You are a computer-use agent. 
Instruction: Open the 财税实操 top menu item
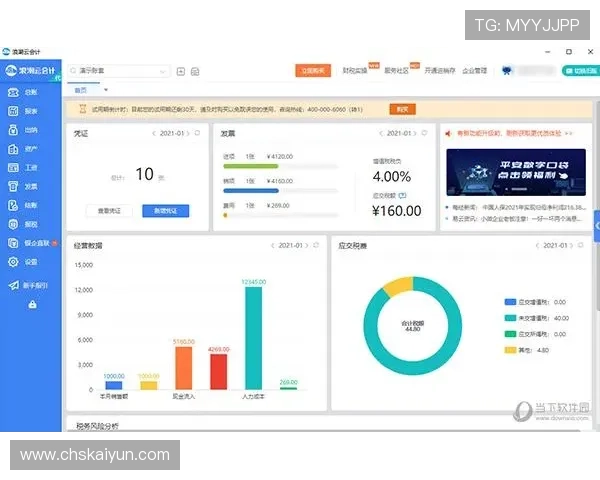pos(355,70)
